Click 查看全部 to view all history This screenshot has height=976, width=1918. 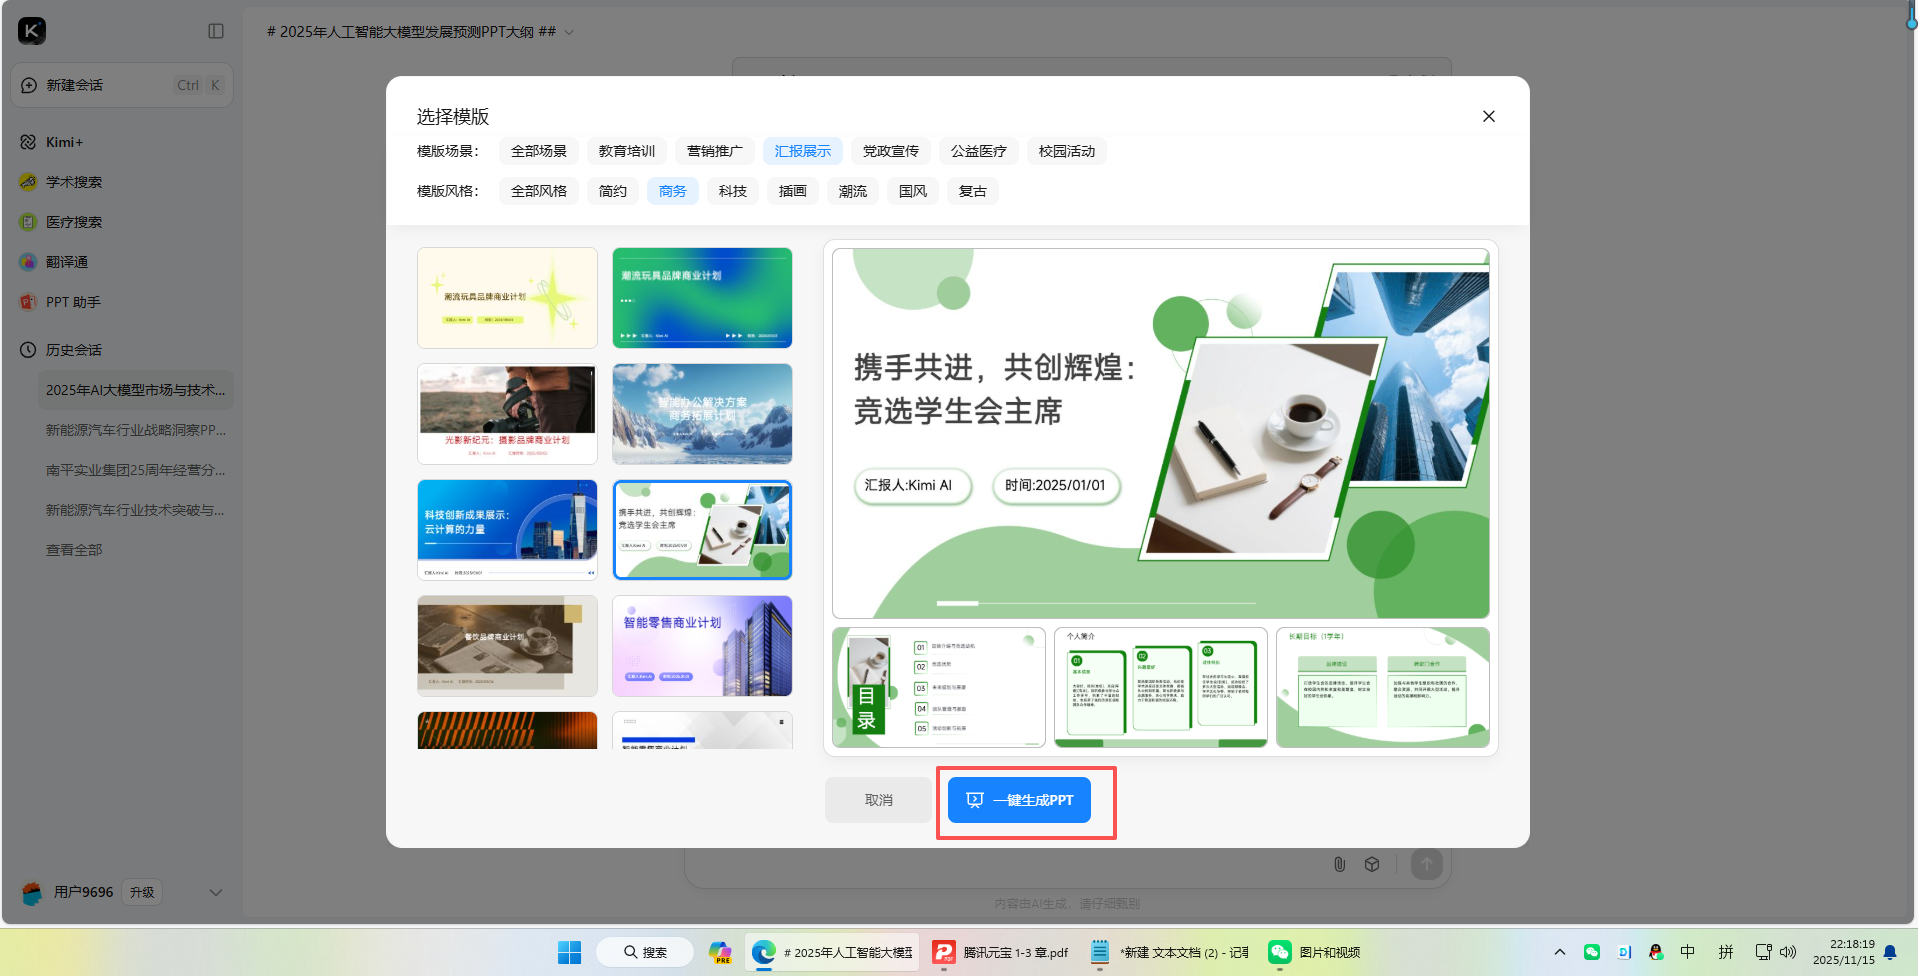click(x=75, y=549)
